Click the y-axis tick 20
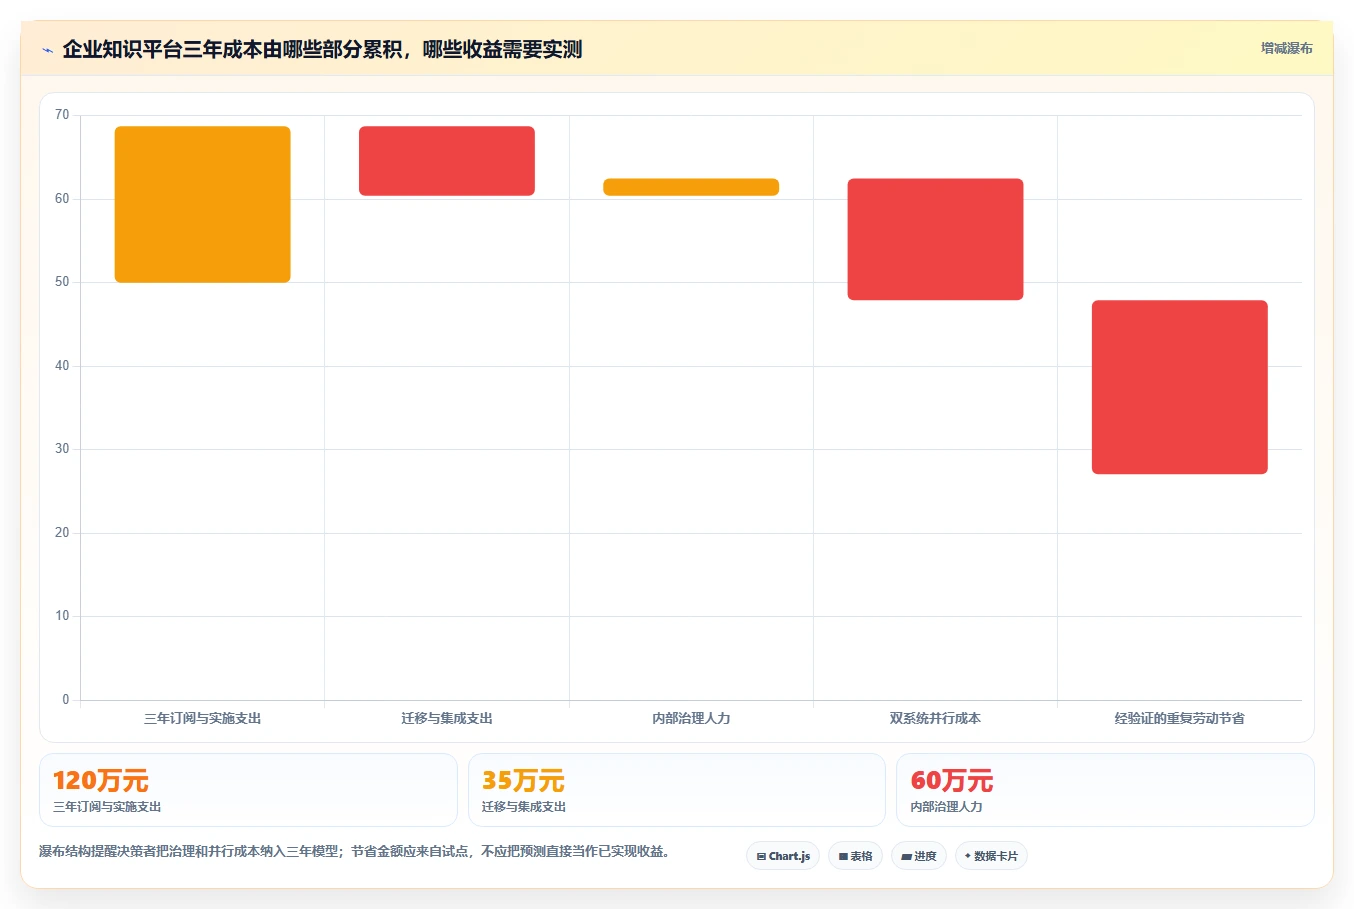Viewport: 1354px width, 909px height. pyautogui.click(x=62, y=533)
